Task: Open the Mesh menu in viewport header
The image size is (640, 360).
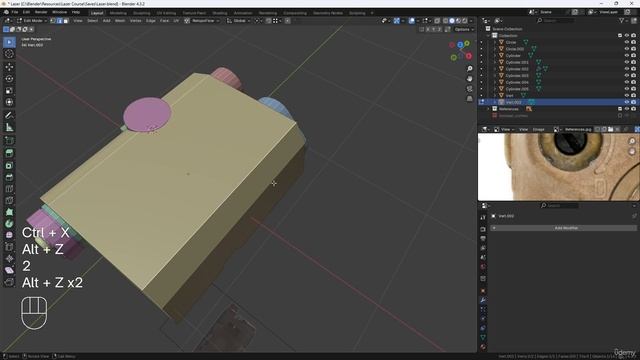Action: (x=120, y=20)
